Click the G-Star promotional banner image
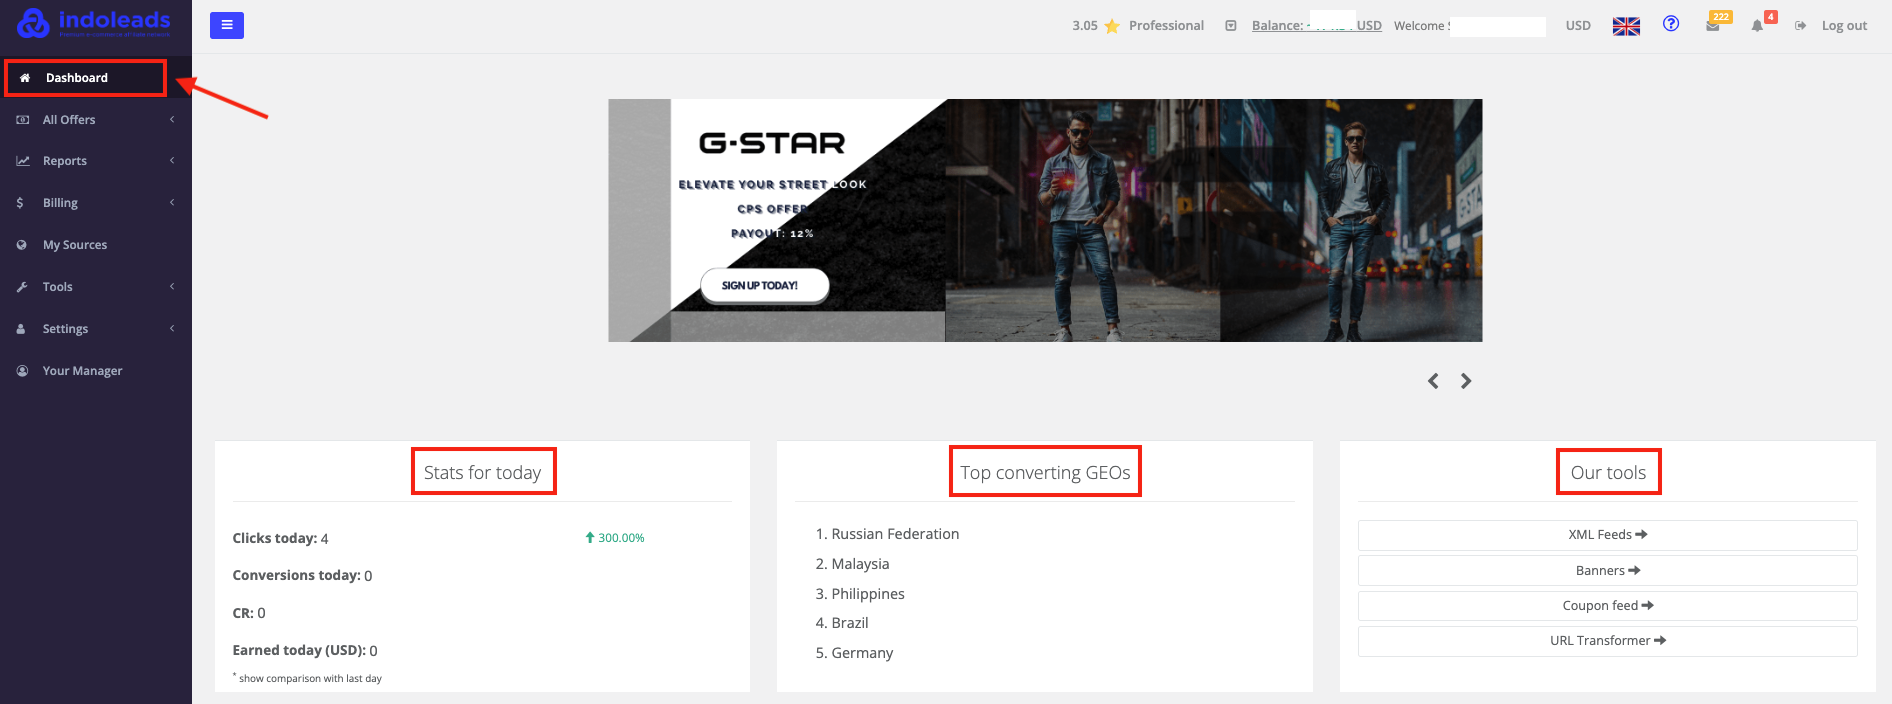Image resolution: width=1892 pixels, height=704 pixels. pos(1045,220)
